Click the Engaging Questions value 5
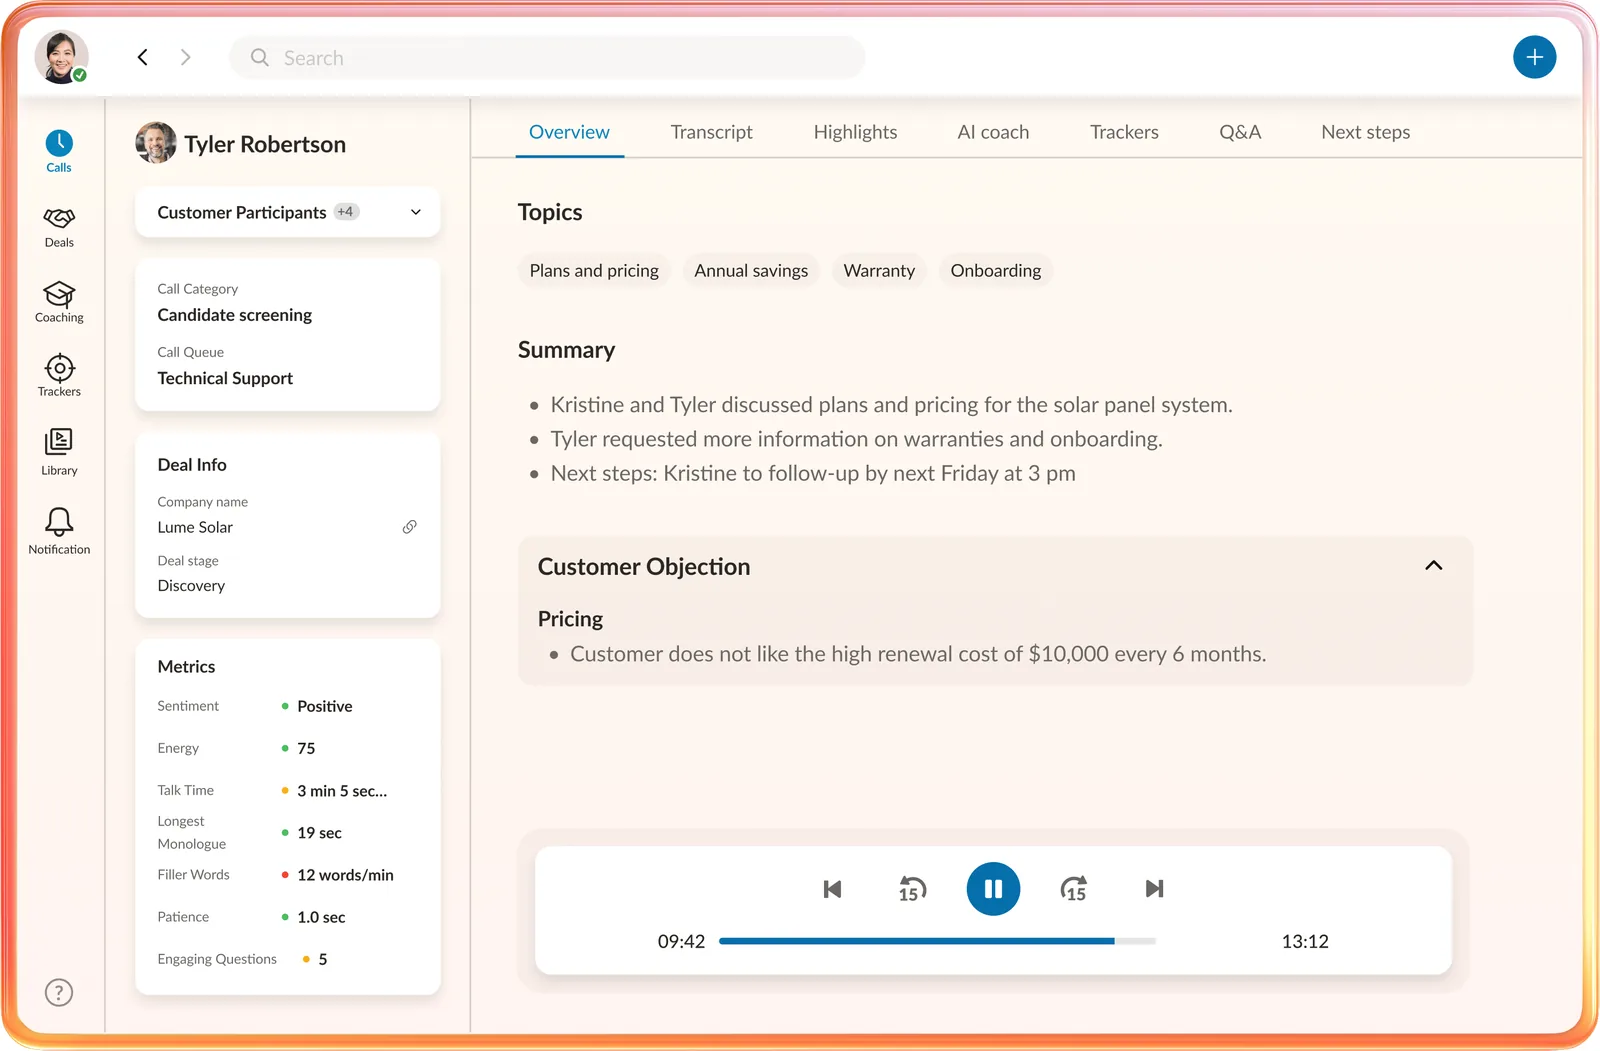 point(323,959)
